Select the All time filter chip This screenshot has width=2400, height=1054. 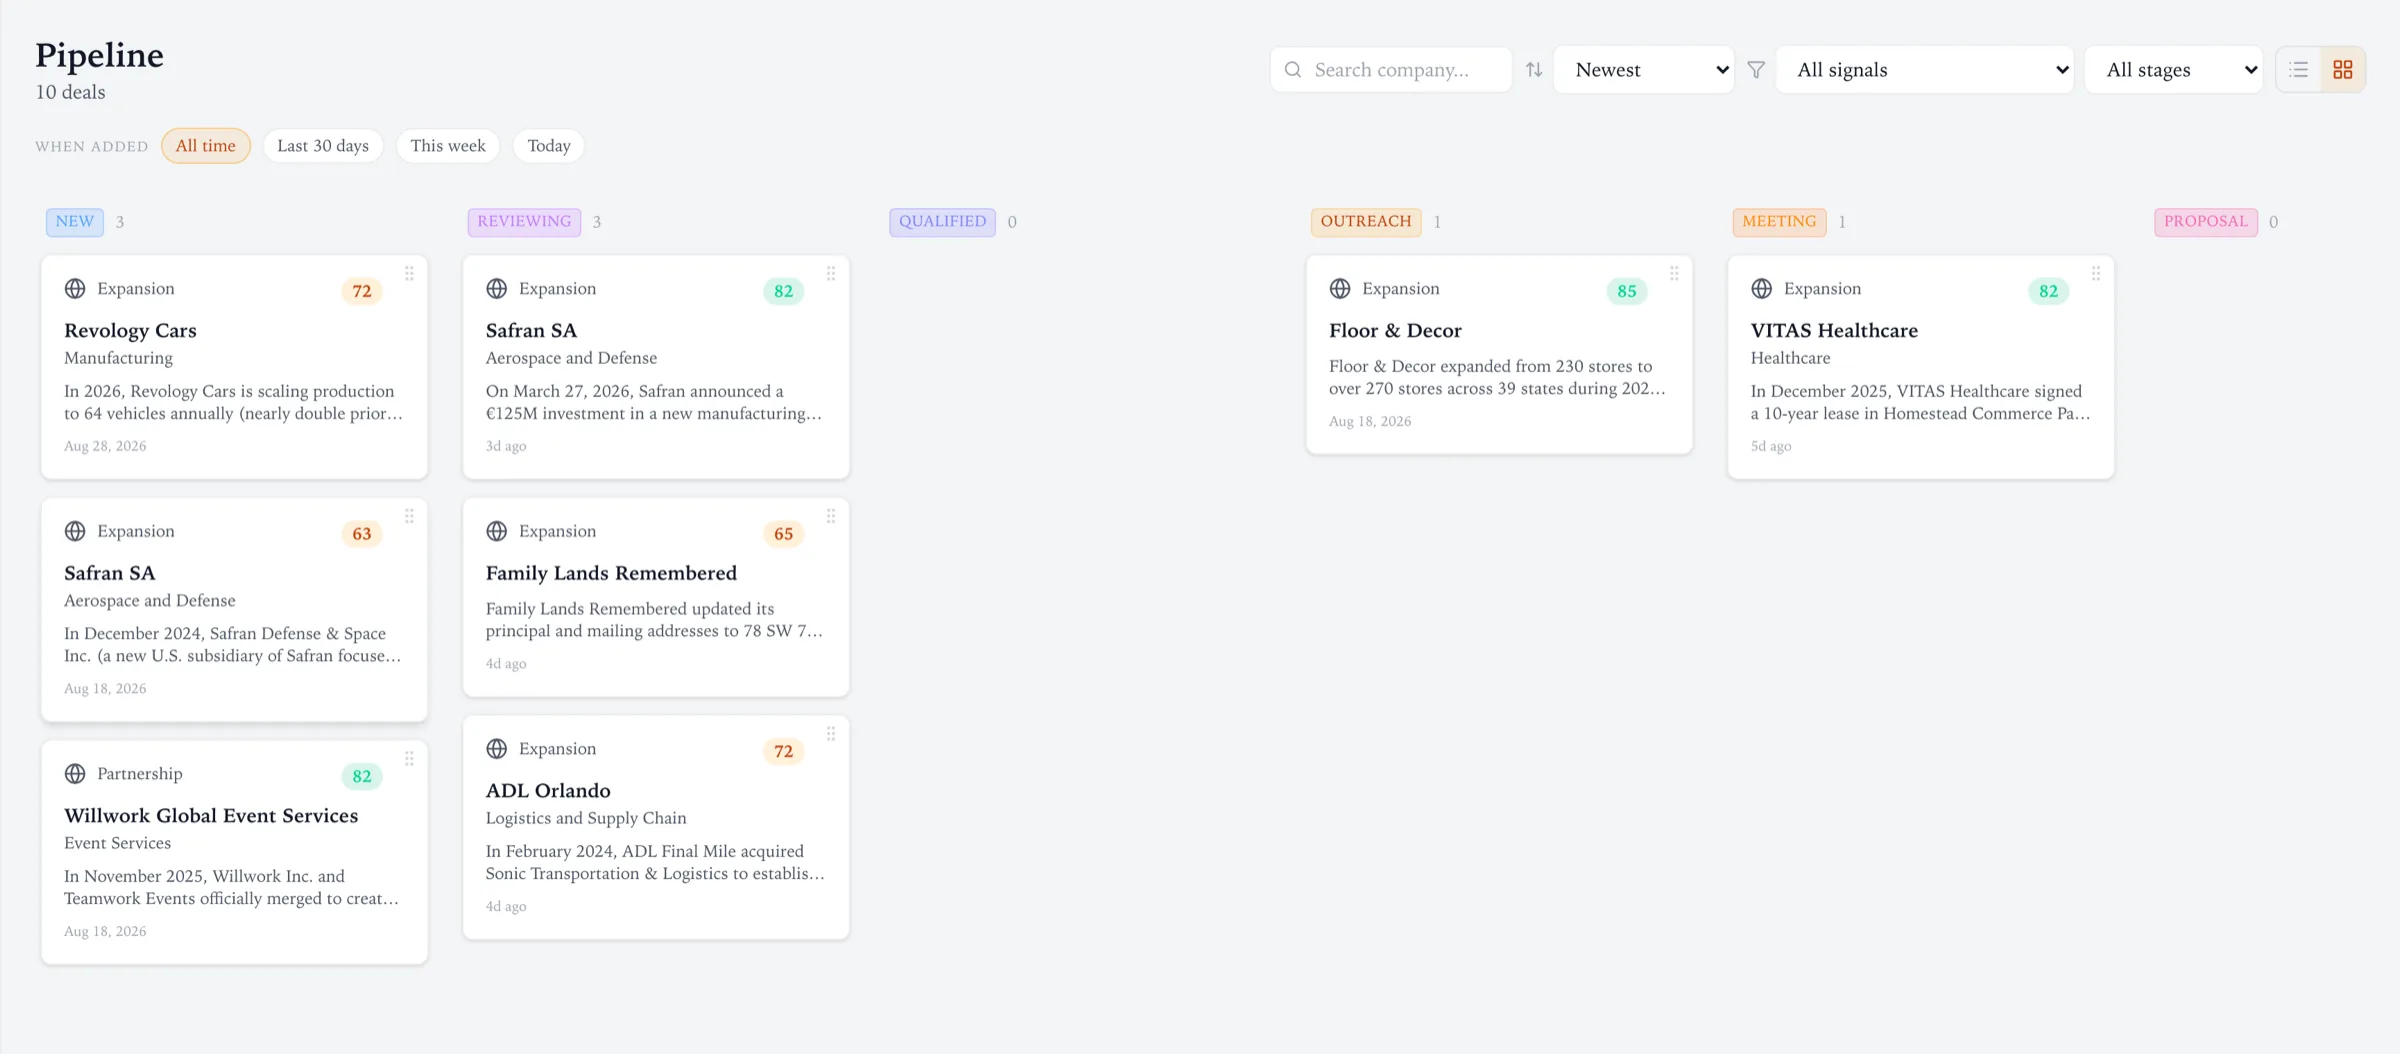[206, 146]
